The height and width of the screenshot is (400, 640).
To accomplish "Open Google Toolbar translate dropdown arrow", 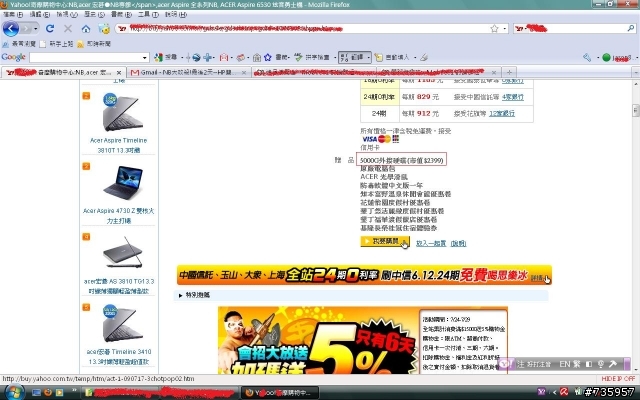I will point(368,58).
